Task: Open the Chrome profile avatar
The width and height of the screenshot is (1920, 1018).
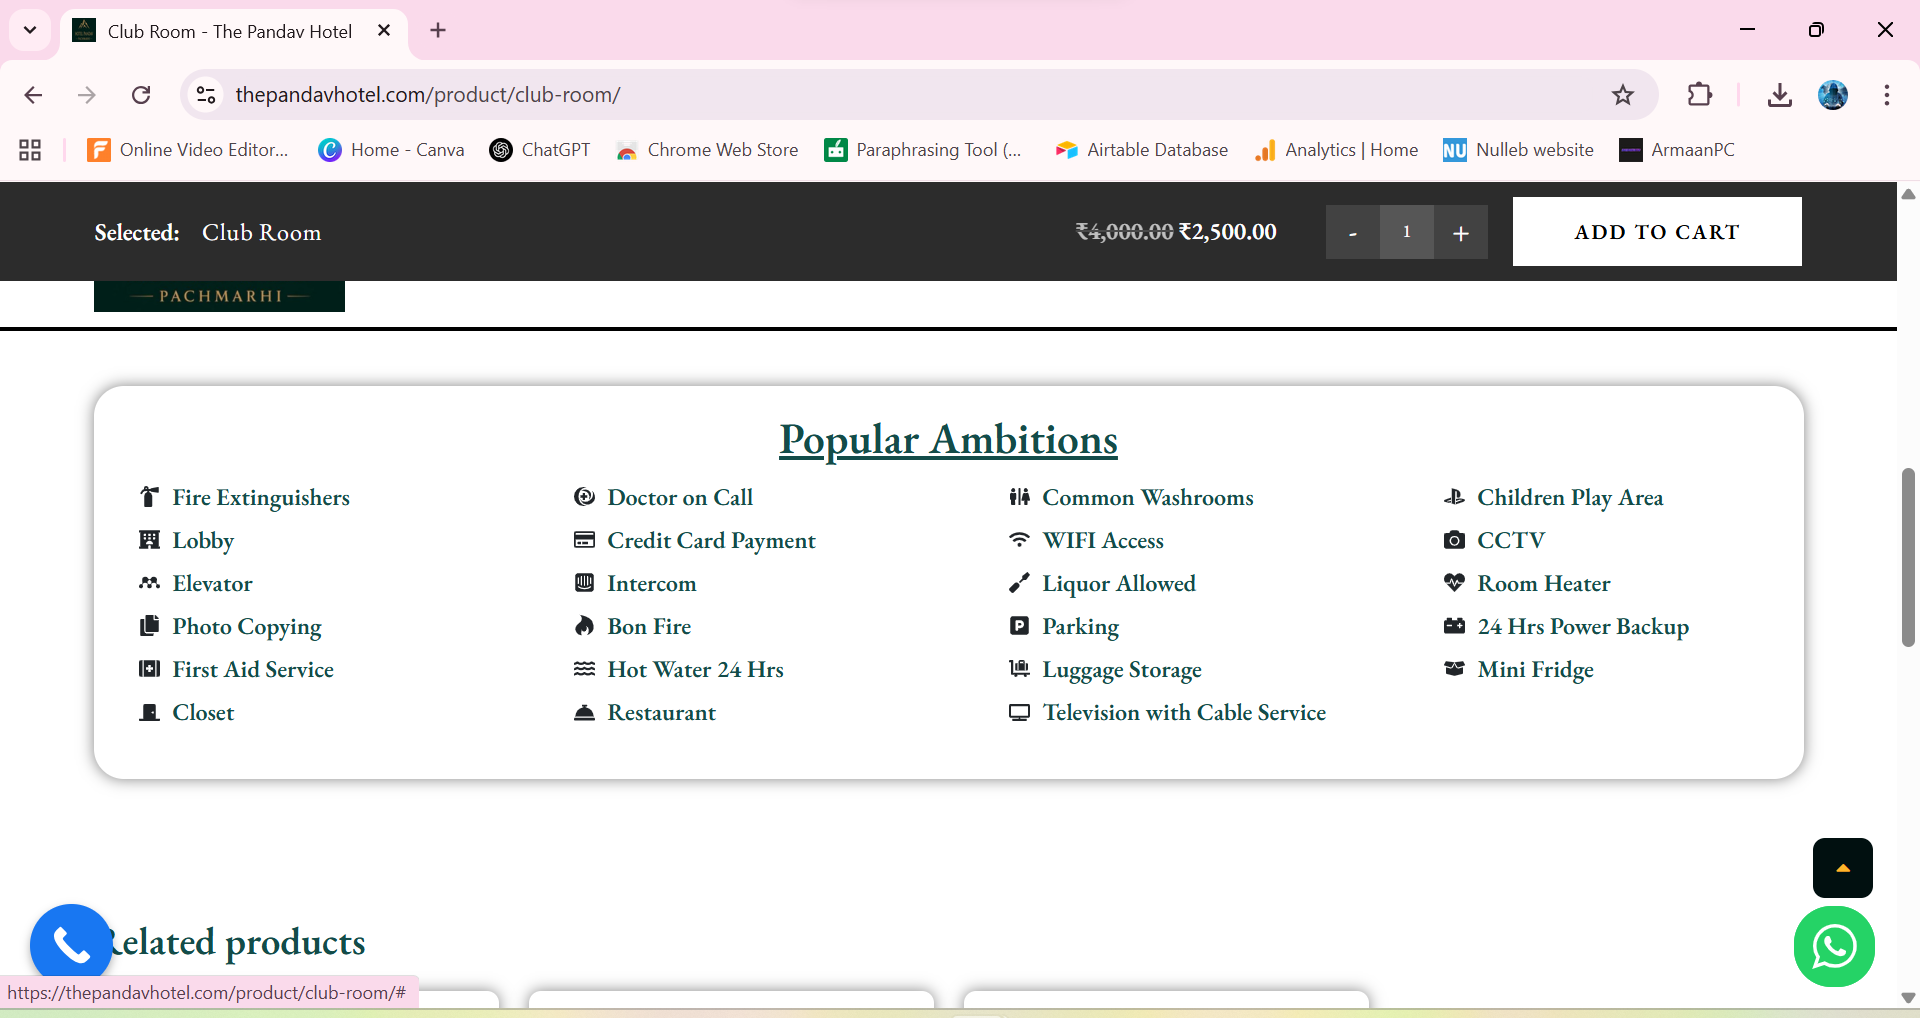Action: point(1832,95)
